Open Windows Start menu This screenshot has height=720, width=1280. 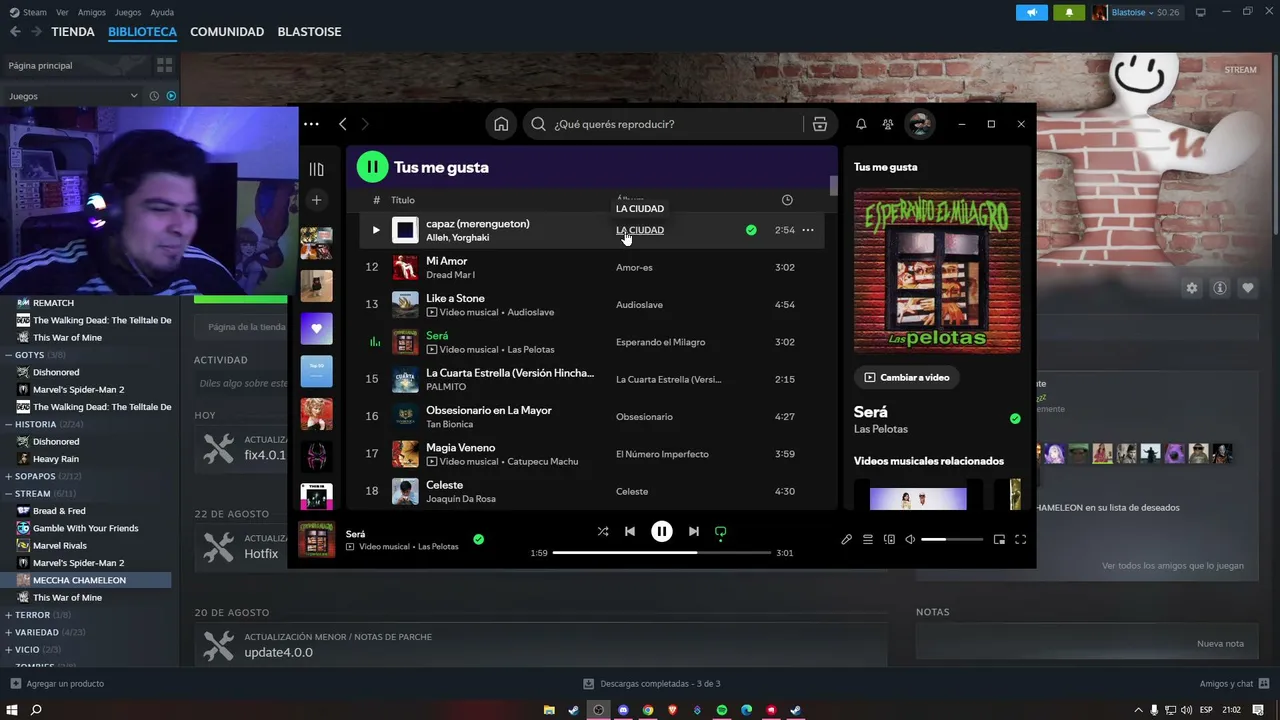12,710
